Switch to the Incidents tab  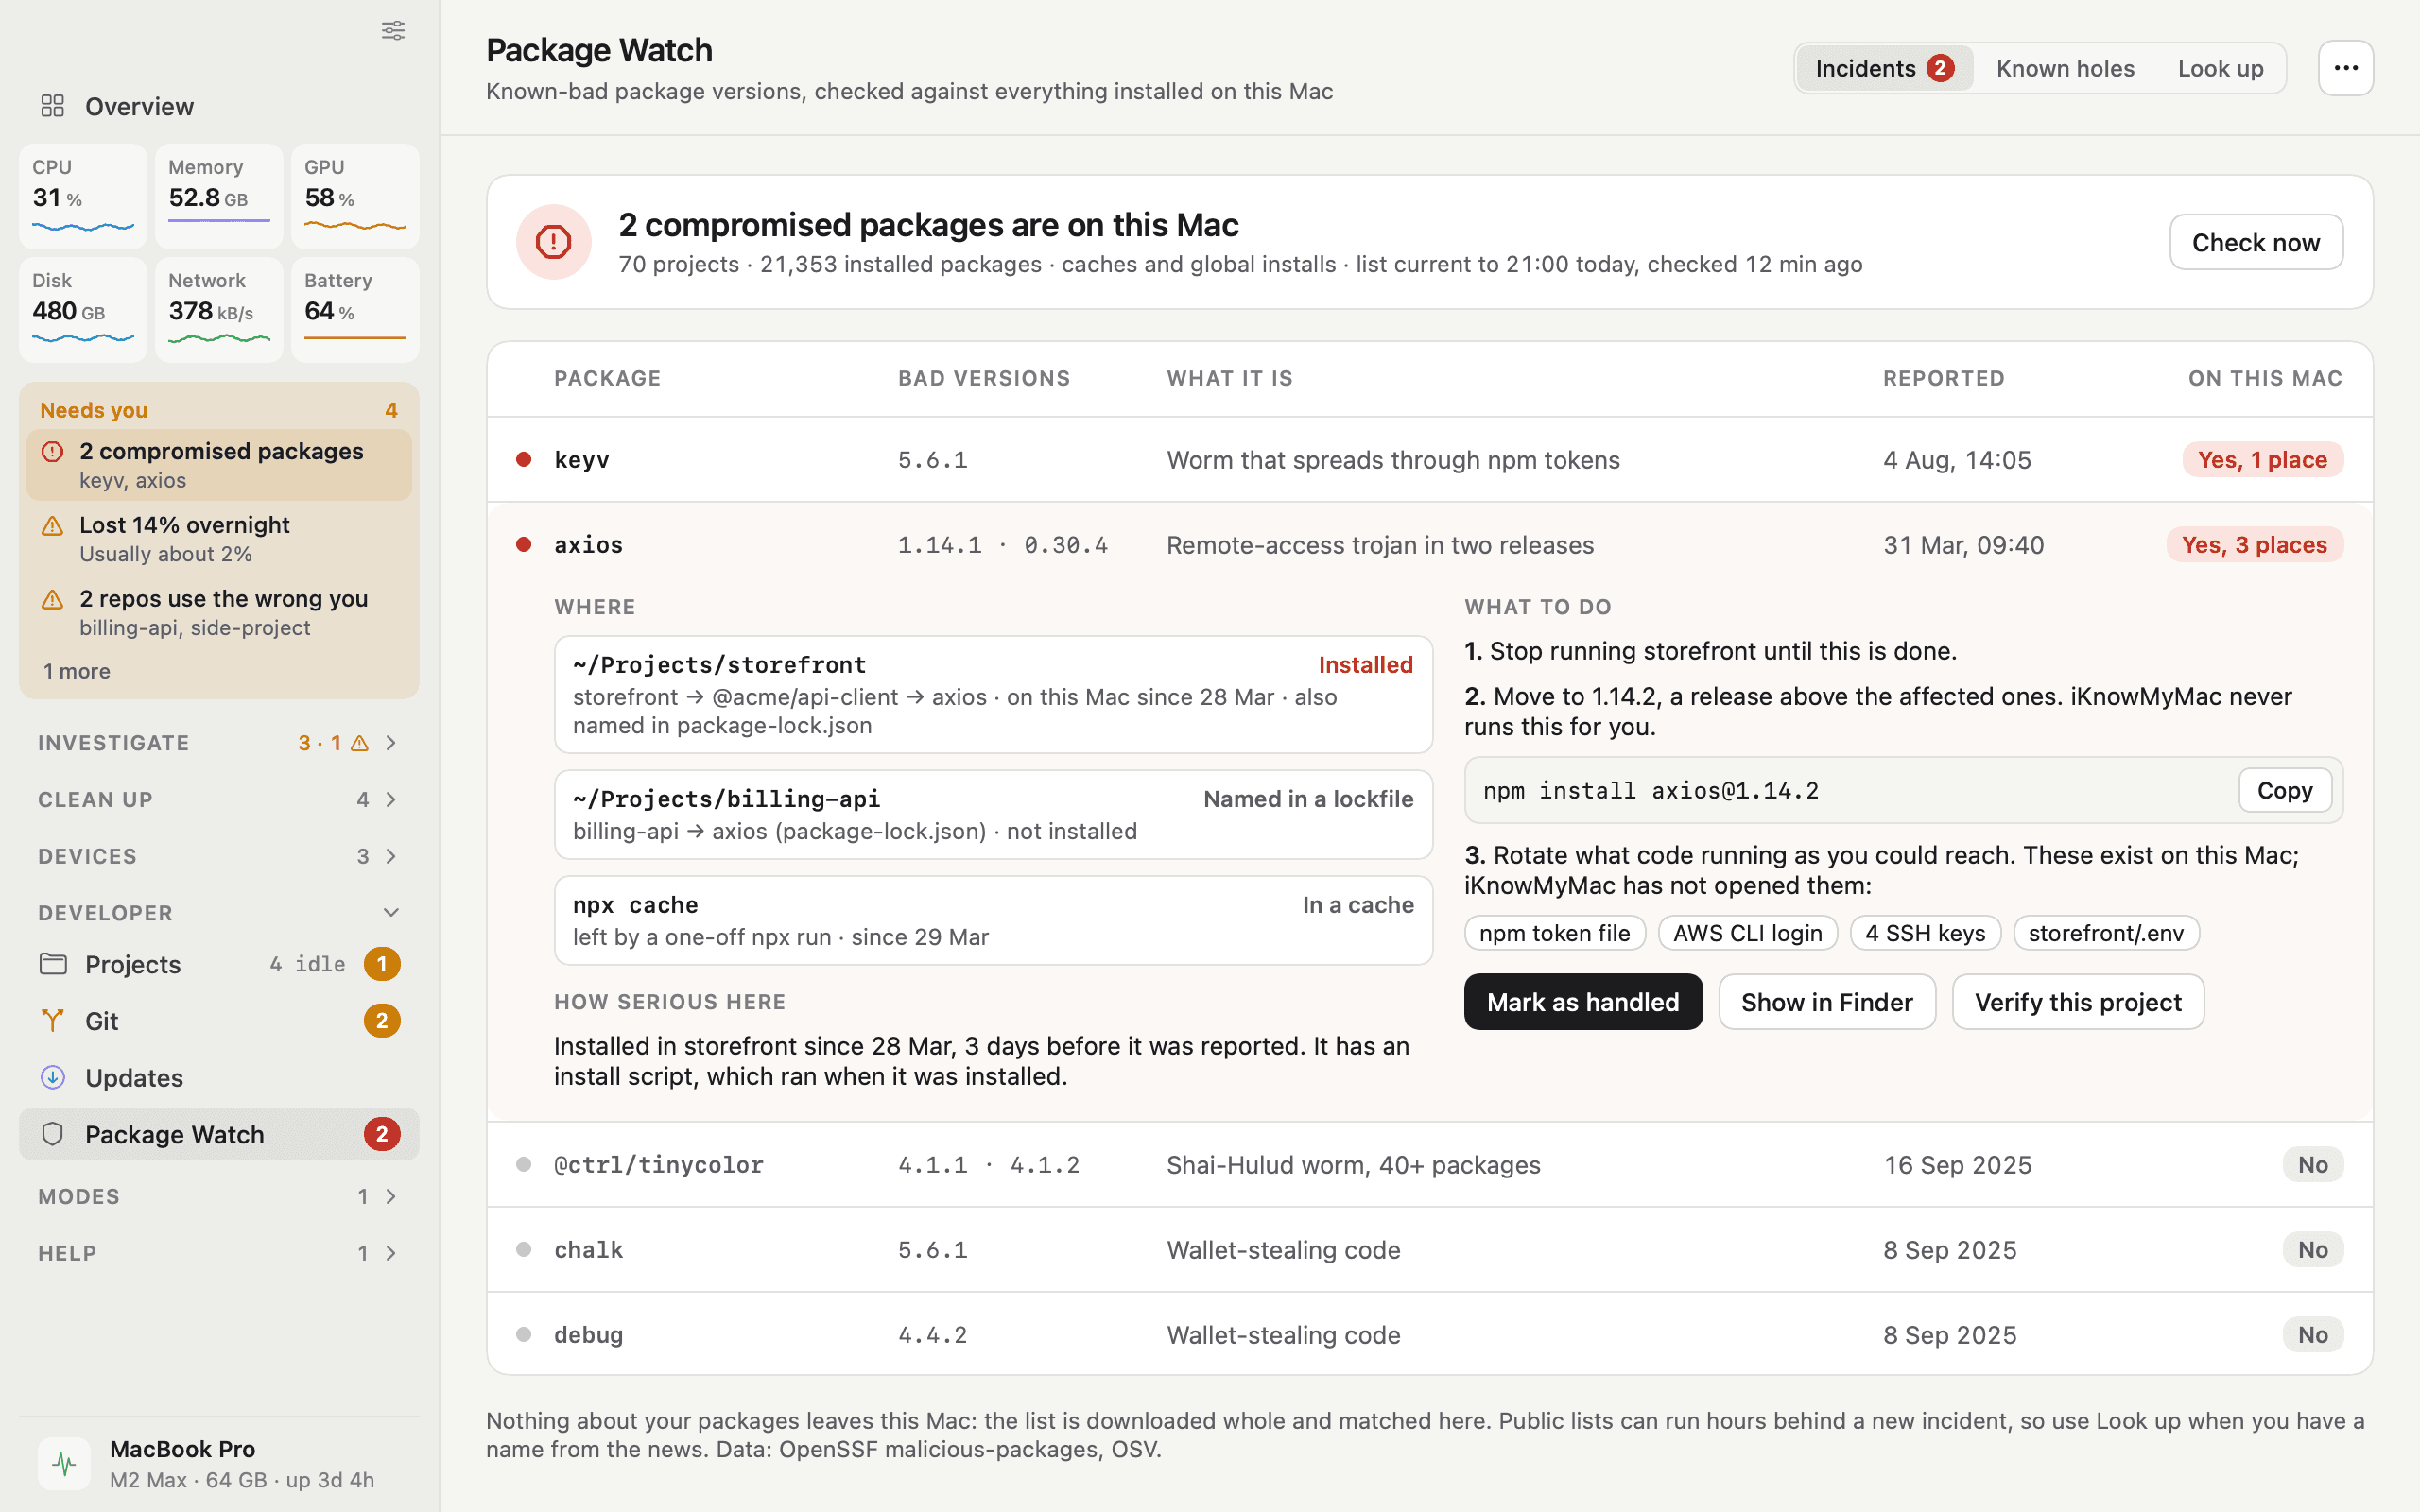pyautogui.click(x=1884, y=68)
